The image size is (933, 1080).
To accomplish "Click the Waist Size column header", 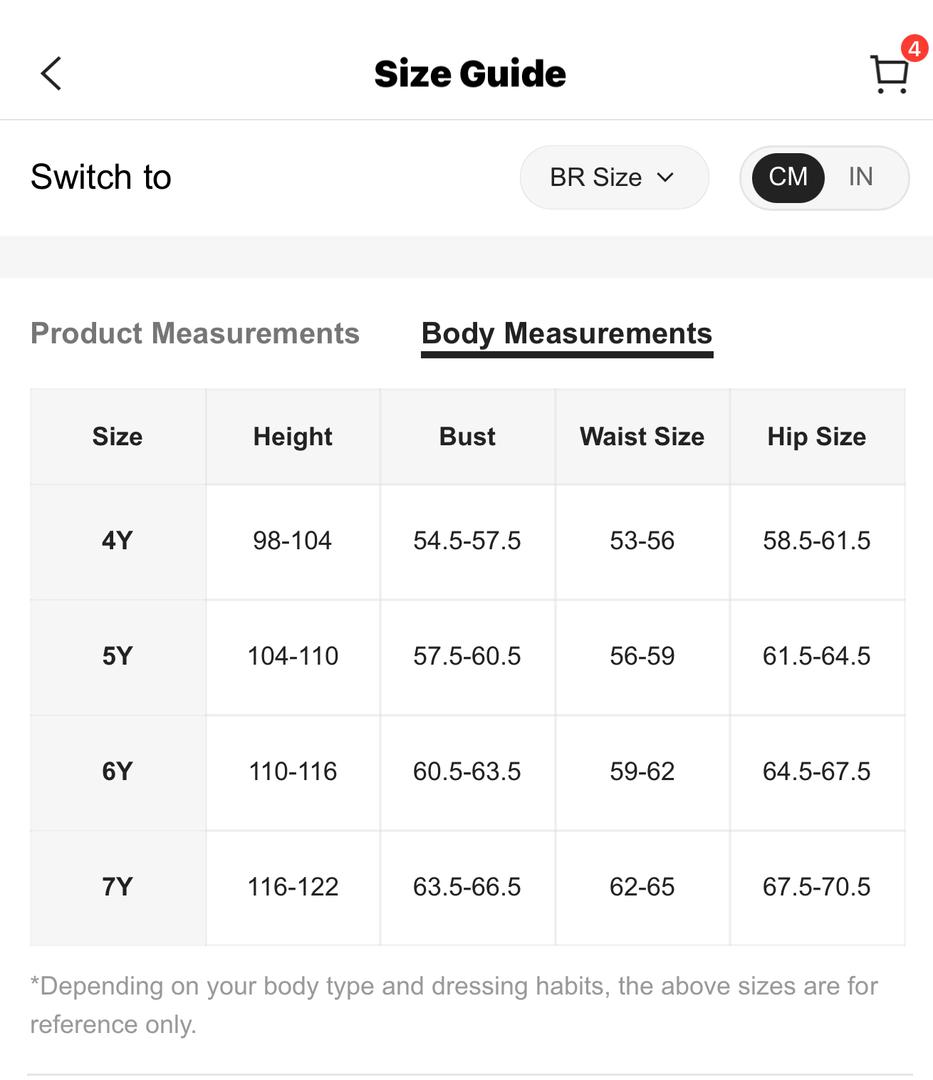I will pyautogui.click(x=642, y=437).
